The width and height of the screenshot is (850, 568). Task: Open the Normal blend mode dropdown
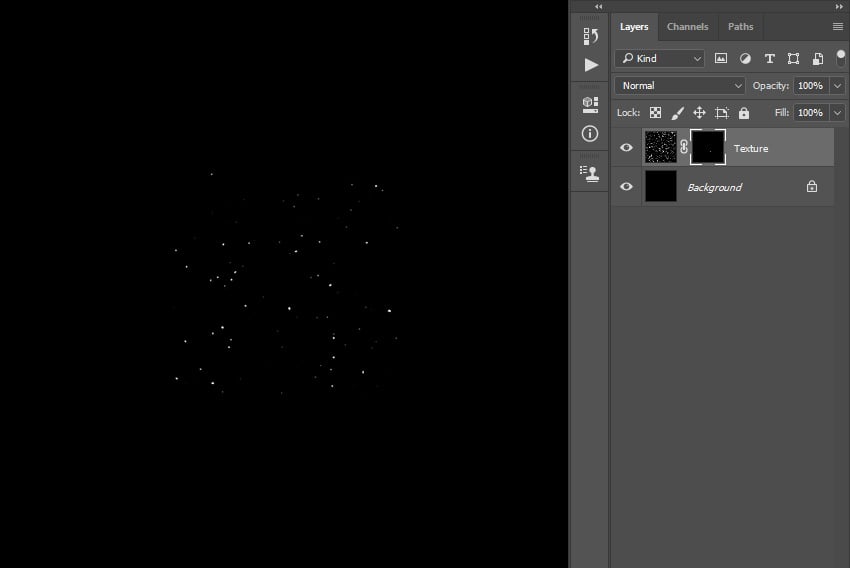680,86
